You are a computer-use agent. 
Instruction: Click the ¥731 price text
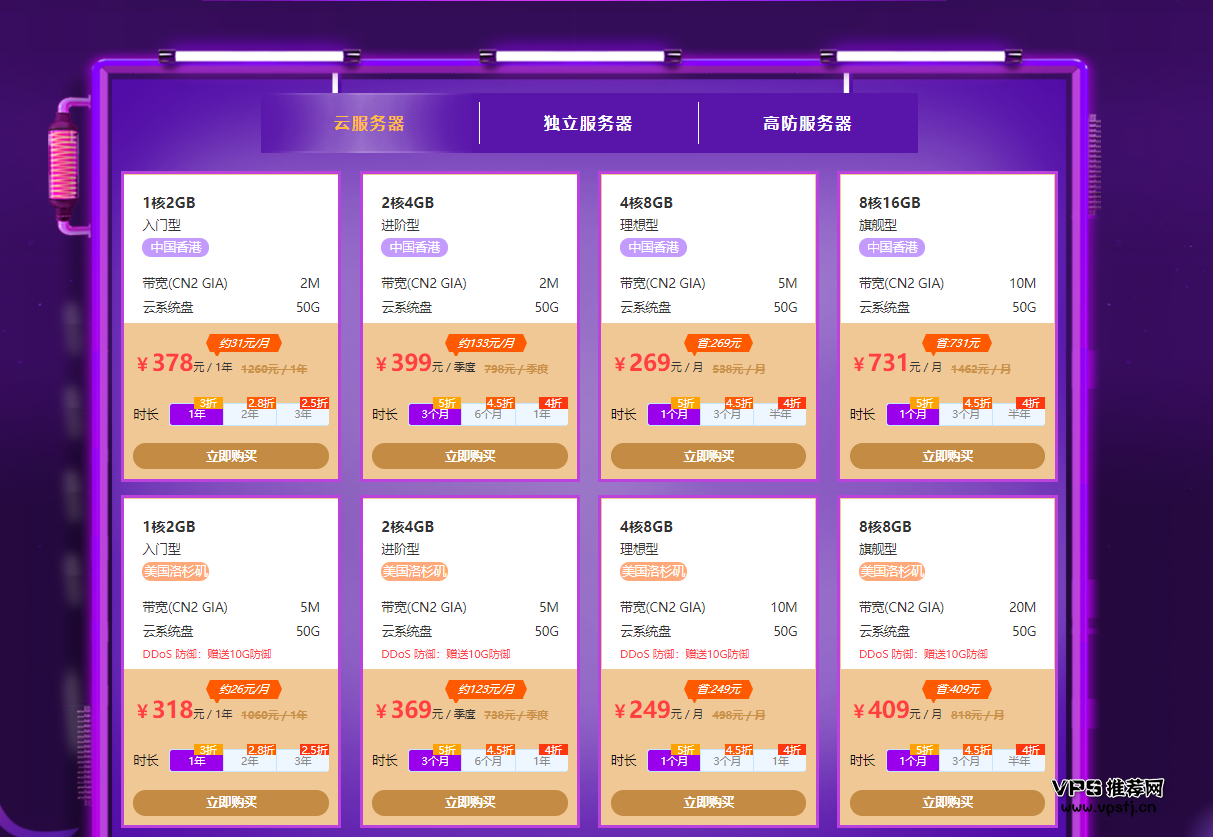point(881,363)
